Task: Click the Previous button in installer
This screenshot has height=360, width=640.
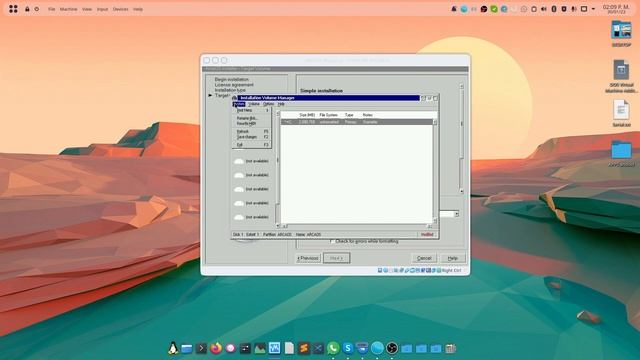Action: [308, 258]
